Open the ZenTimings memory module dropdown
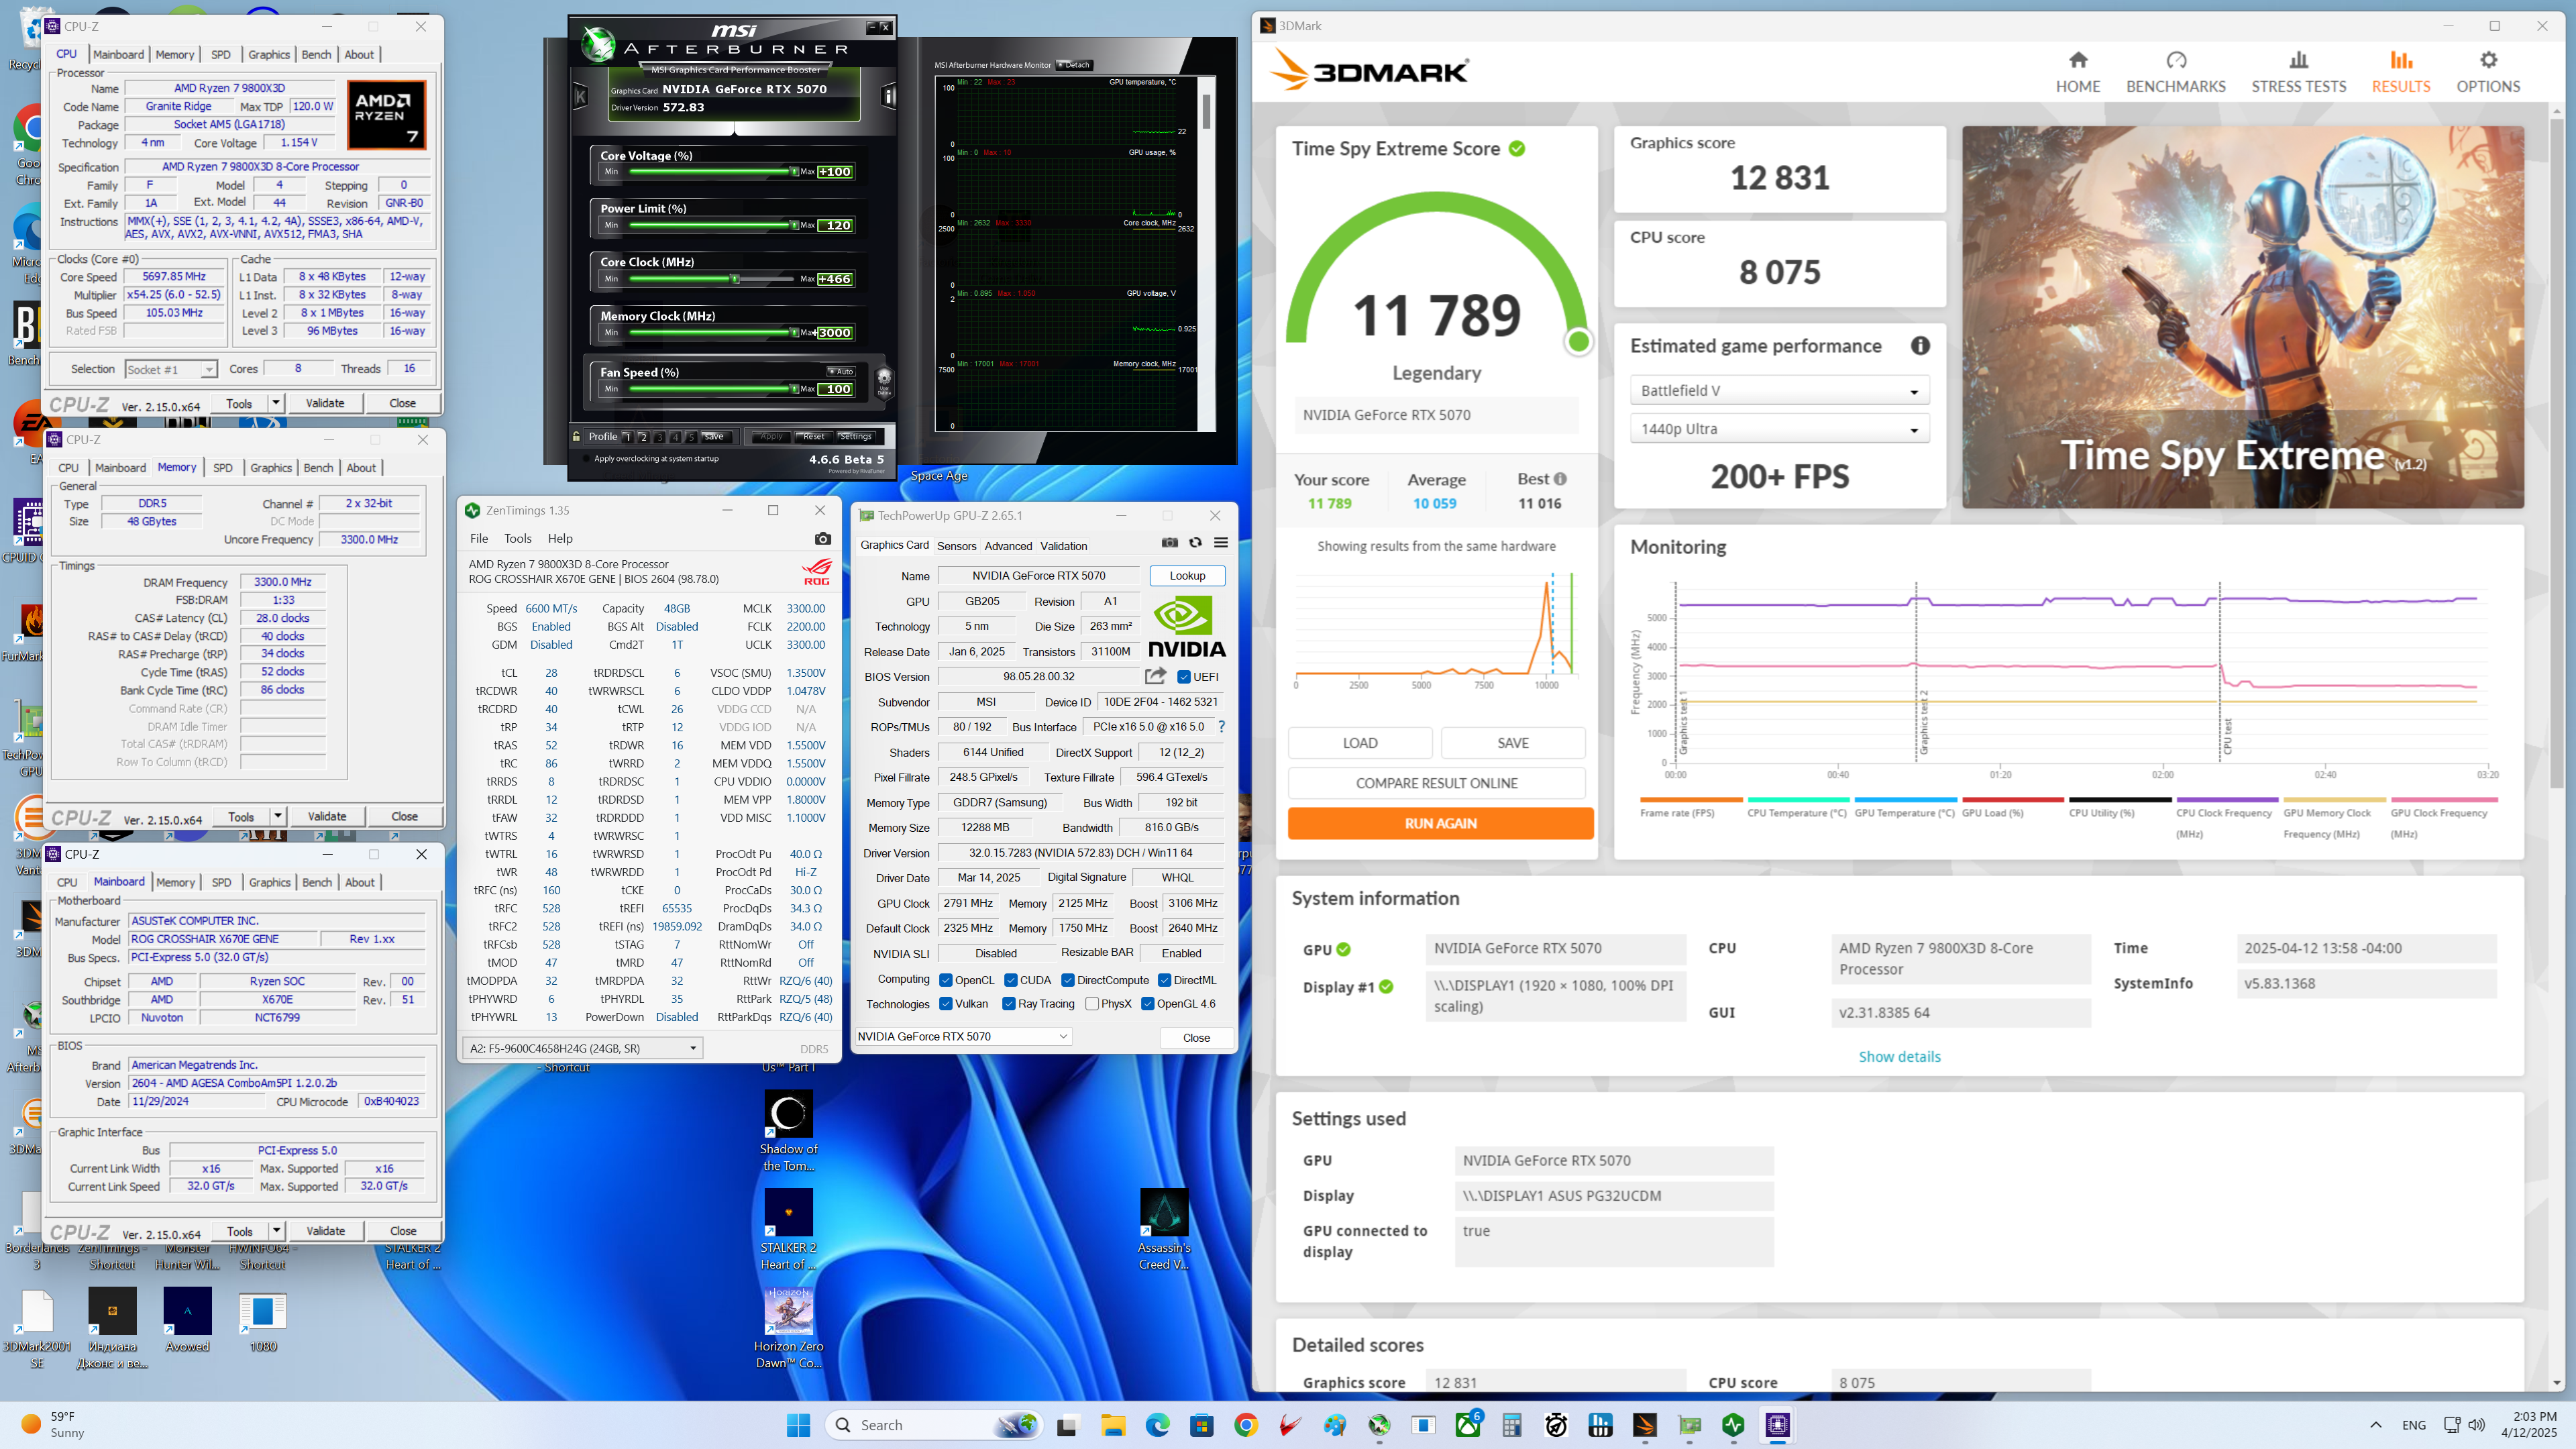 pos(583,1048)
